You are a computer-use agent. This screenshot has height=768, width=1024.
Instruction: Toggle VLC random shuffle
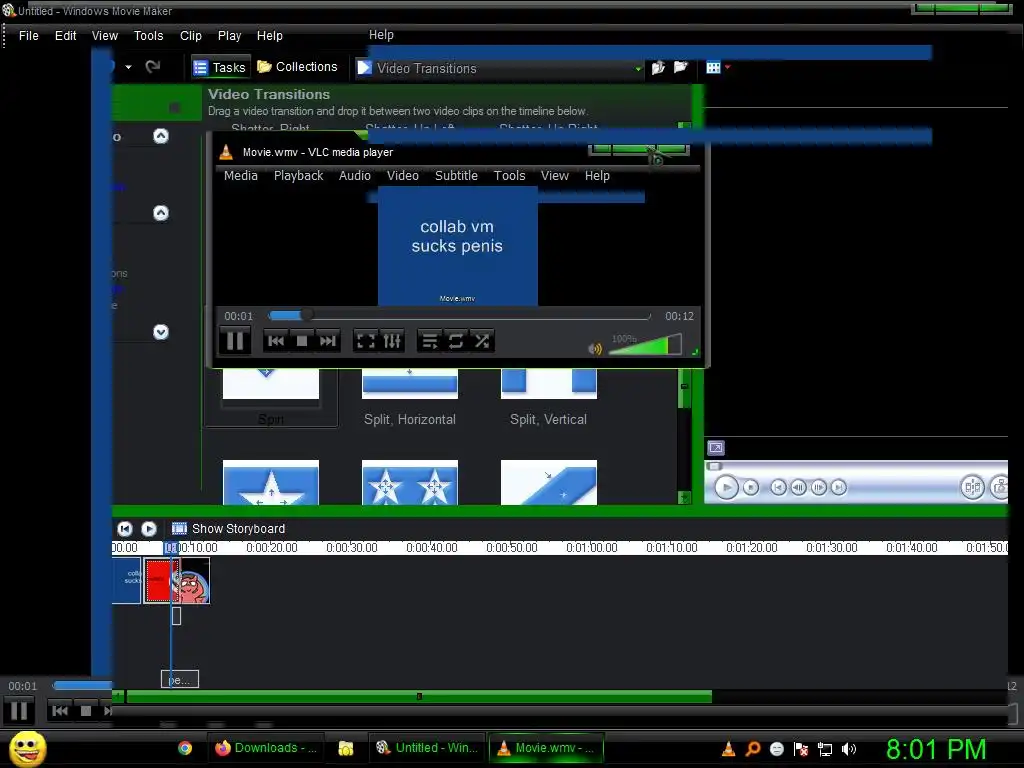click(x=482, y=341)
